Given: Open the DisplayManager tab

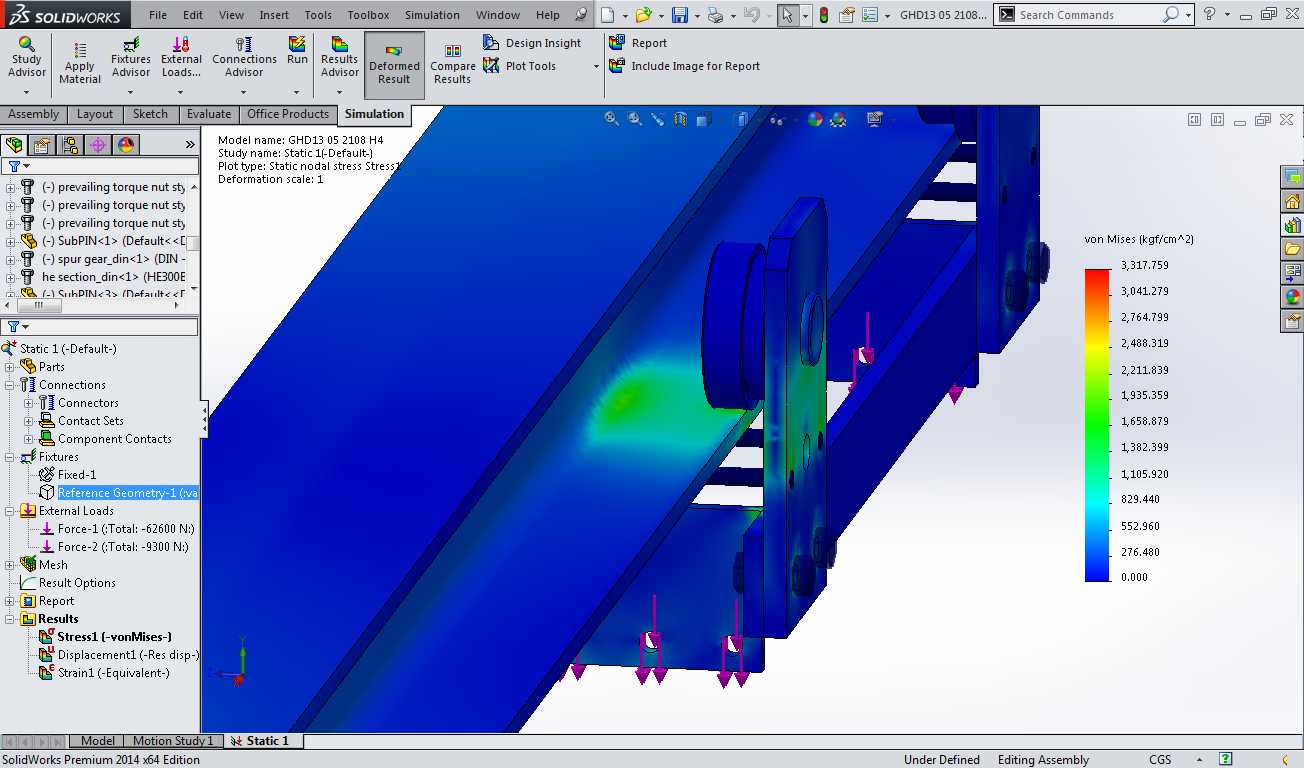Looking at the screenshot, I should 126,144.
